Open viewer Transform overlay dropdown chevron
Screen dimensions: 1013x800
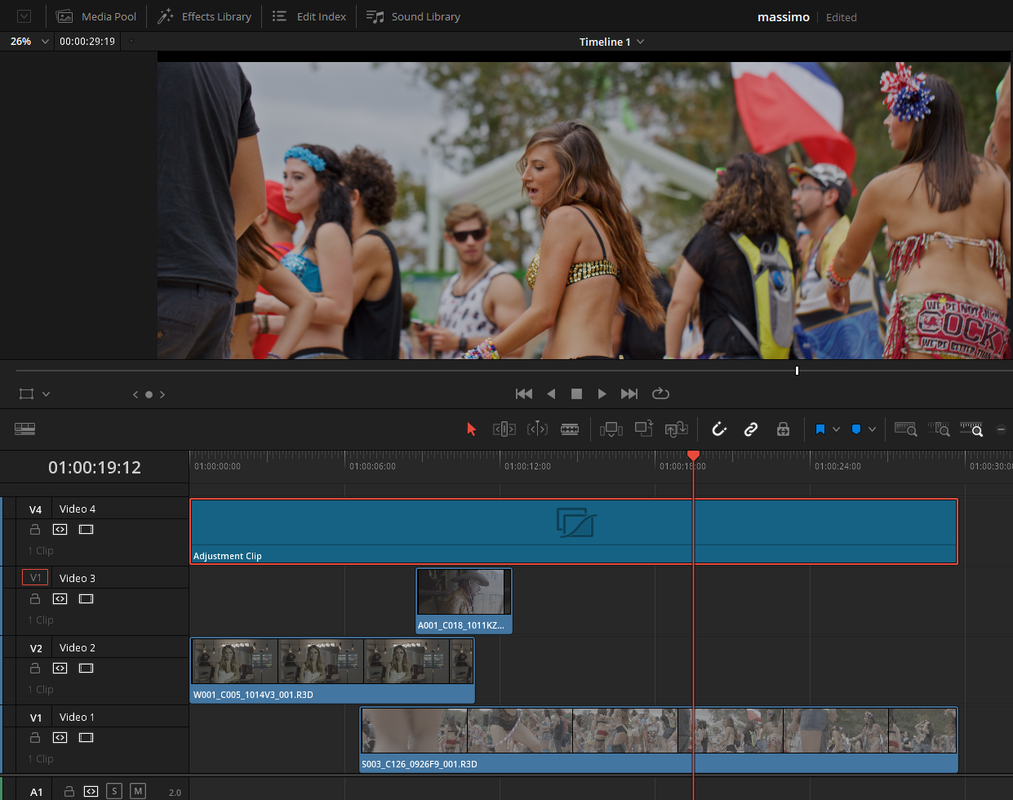46,394
